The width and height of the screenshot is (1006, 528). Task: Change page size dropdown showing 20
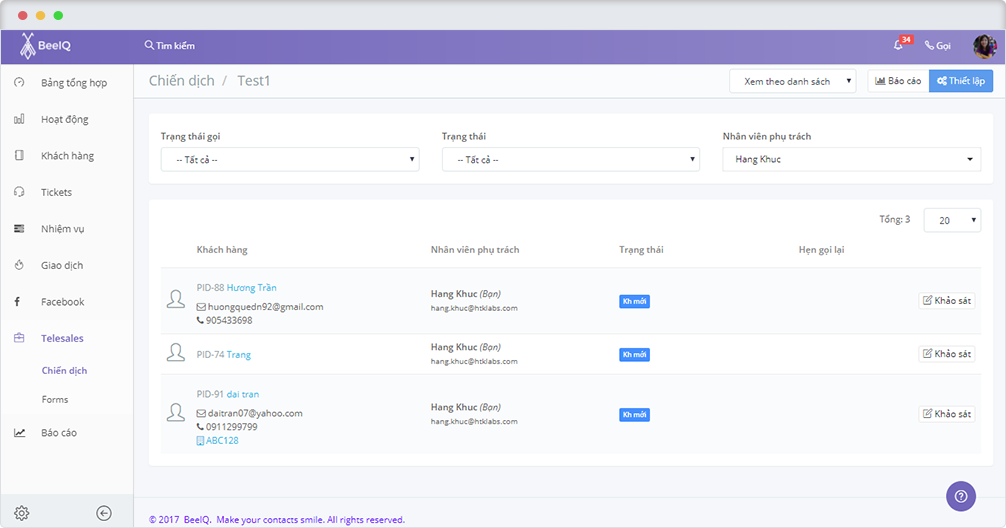coord(951,220)
